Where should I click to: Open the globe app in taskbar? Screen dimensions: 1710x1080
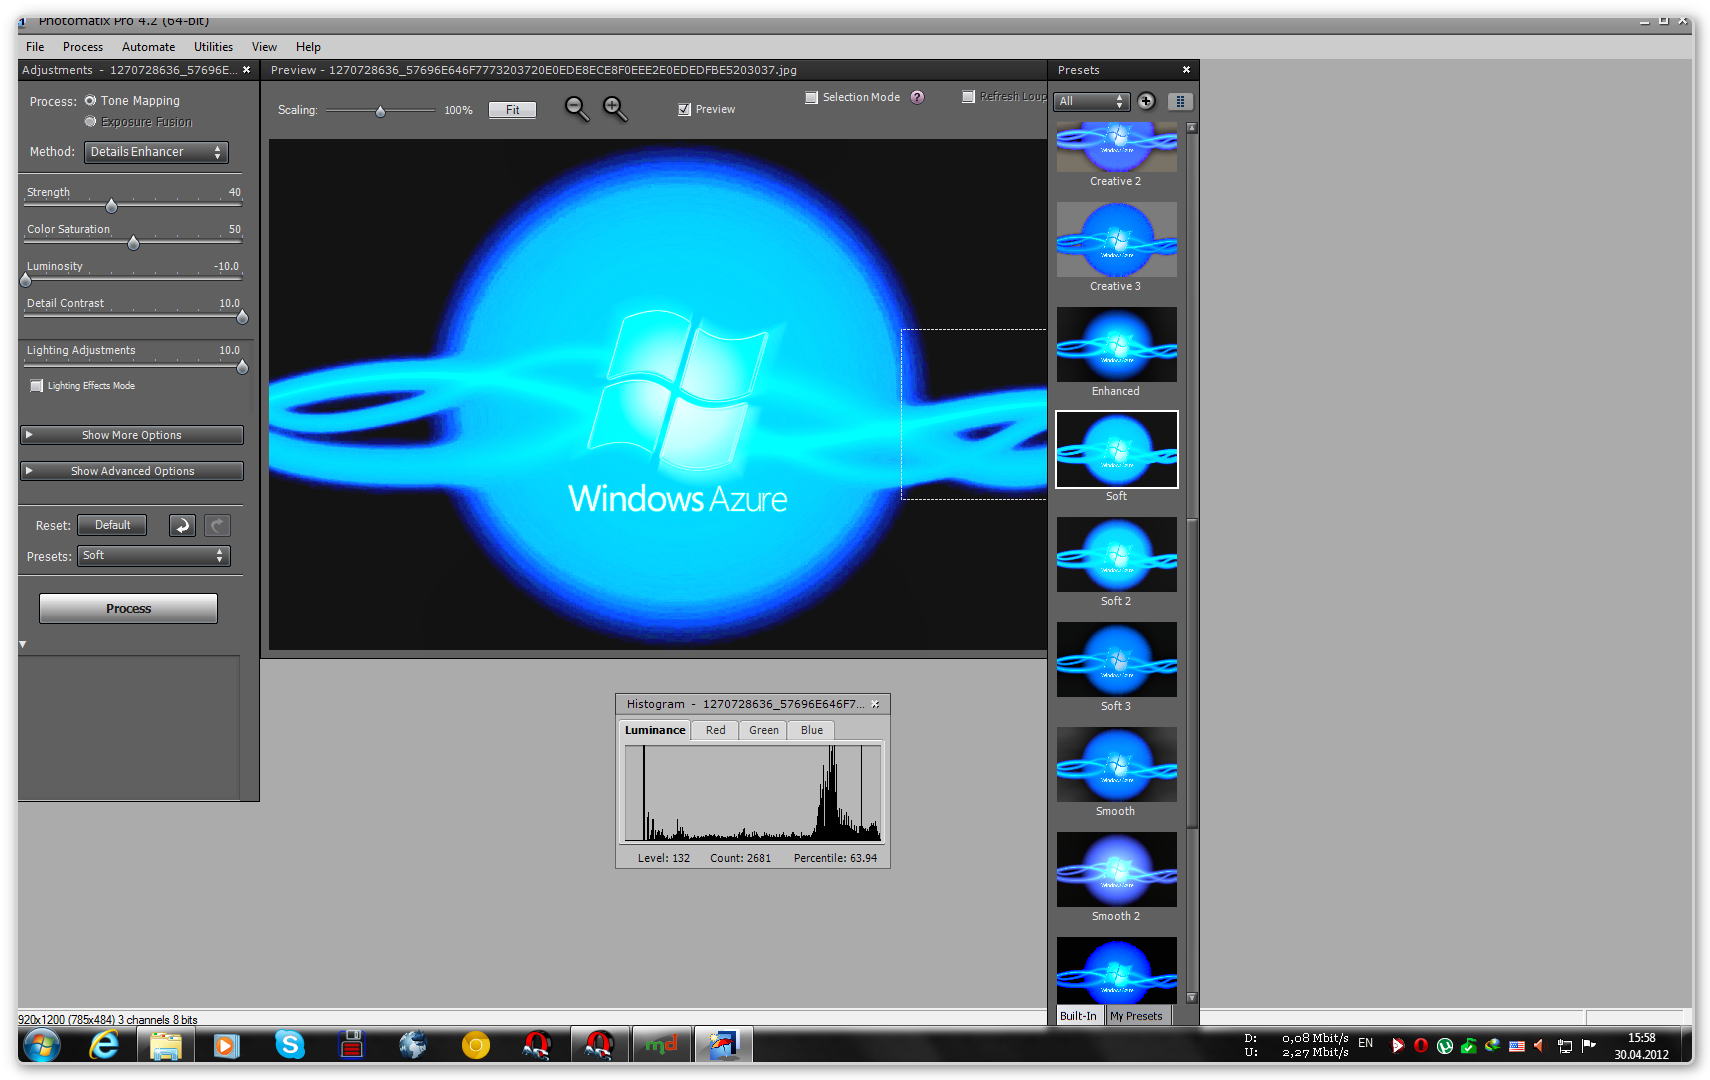coord(413,1046)
